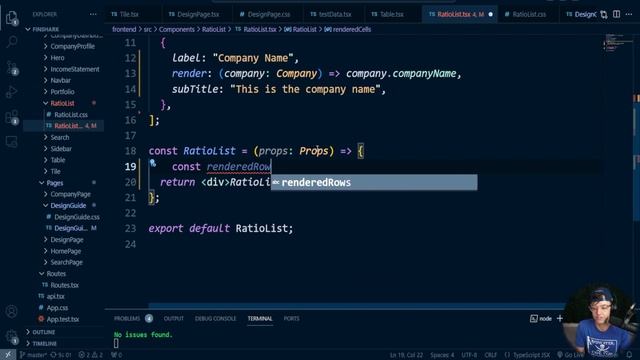
Task: Click the Go Live status item
Action: click(x=571, y=355)
